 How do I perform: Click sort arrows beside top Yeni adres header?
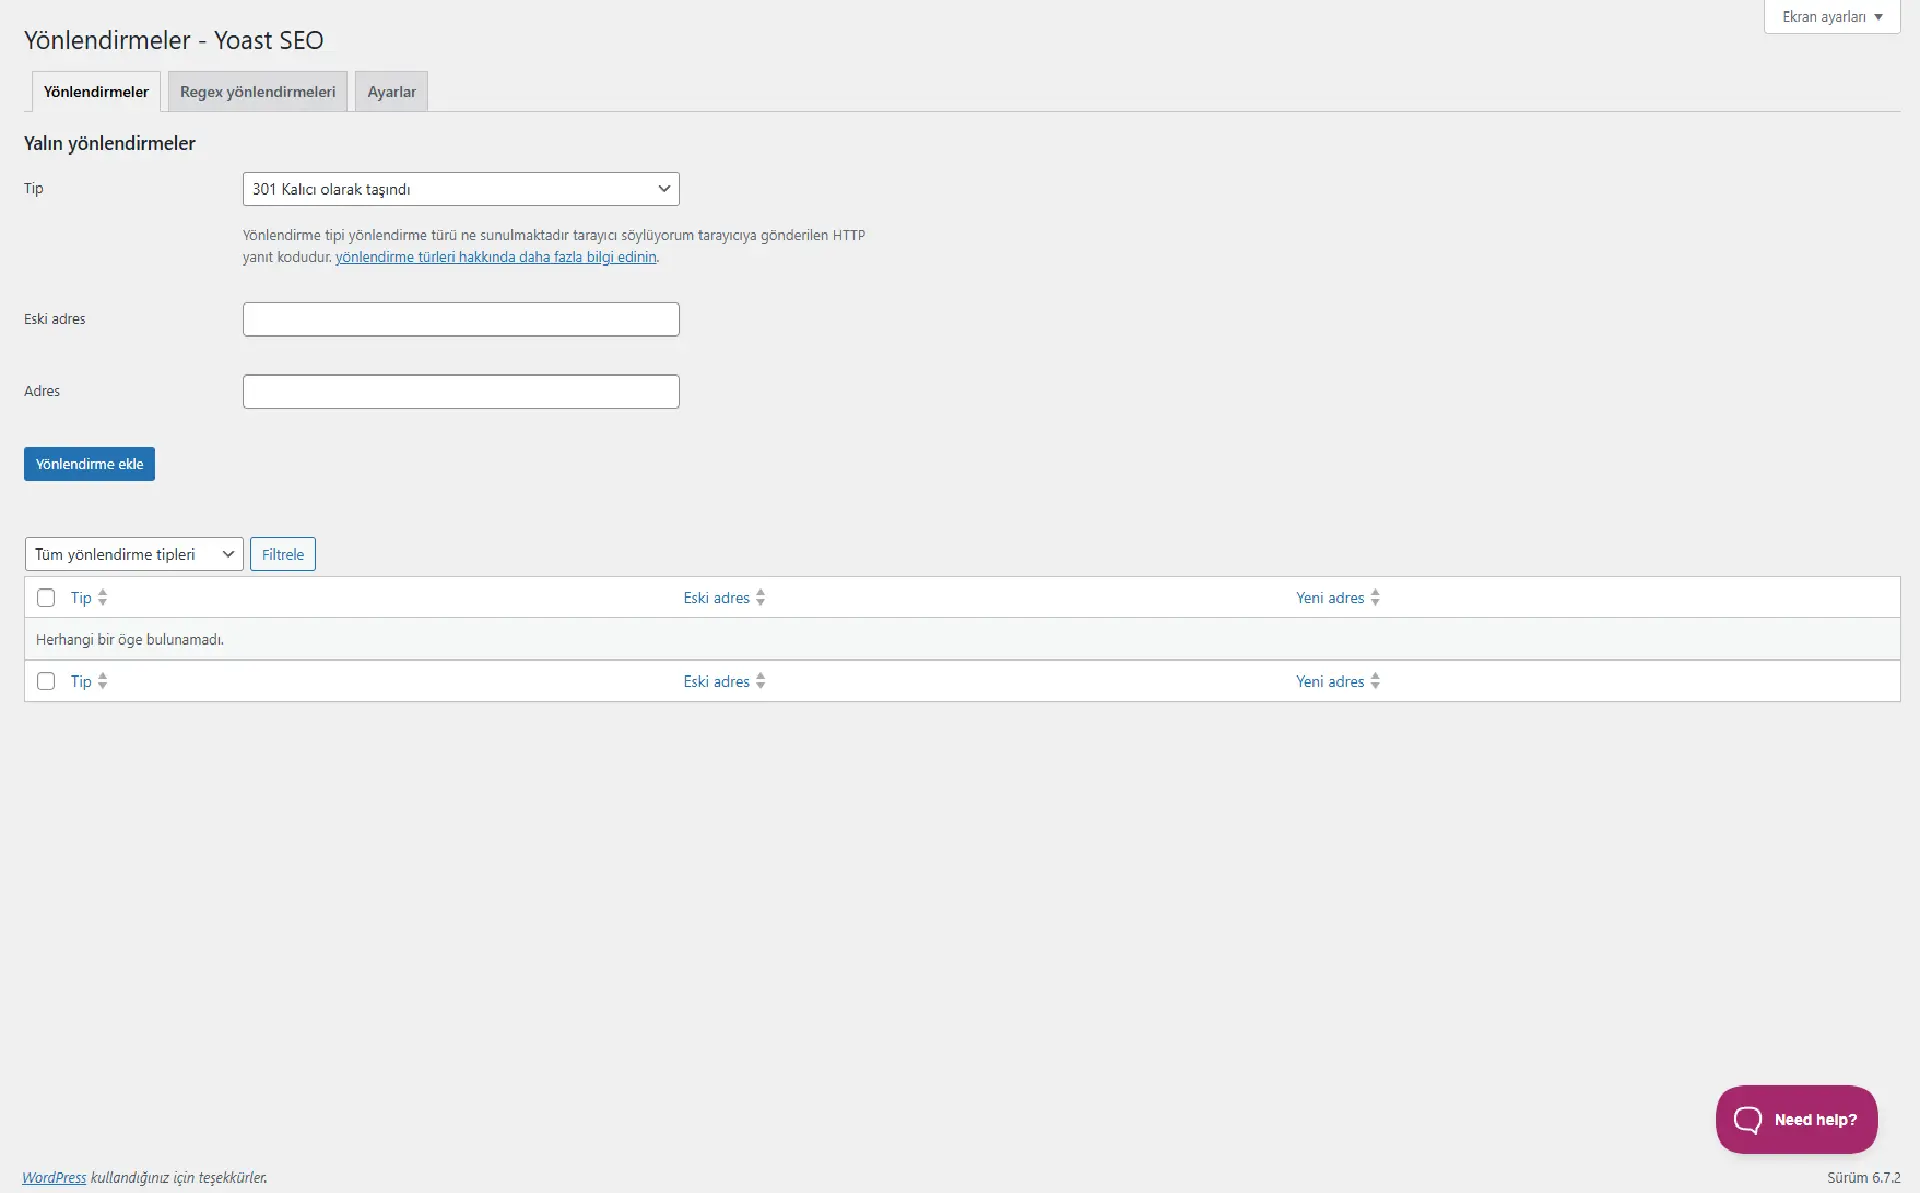(x=1375, y=598)
